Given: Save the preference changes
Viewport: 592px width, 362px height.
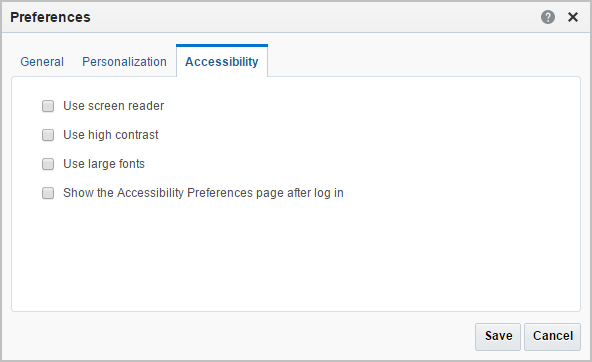Looking at the screenshot, I should click(x=498, y=337).
